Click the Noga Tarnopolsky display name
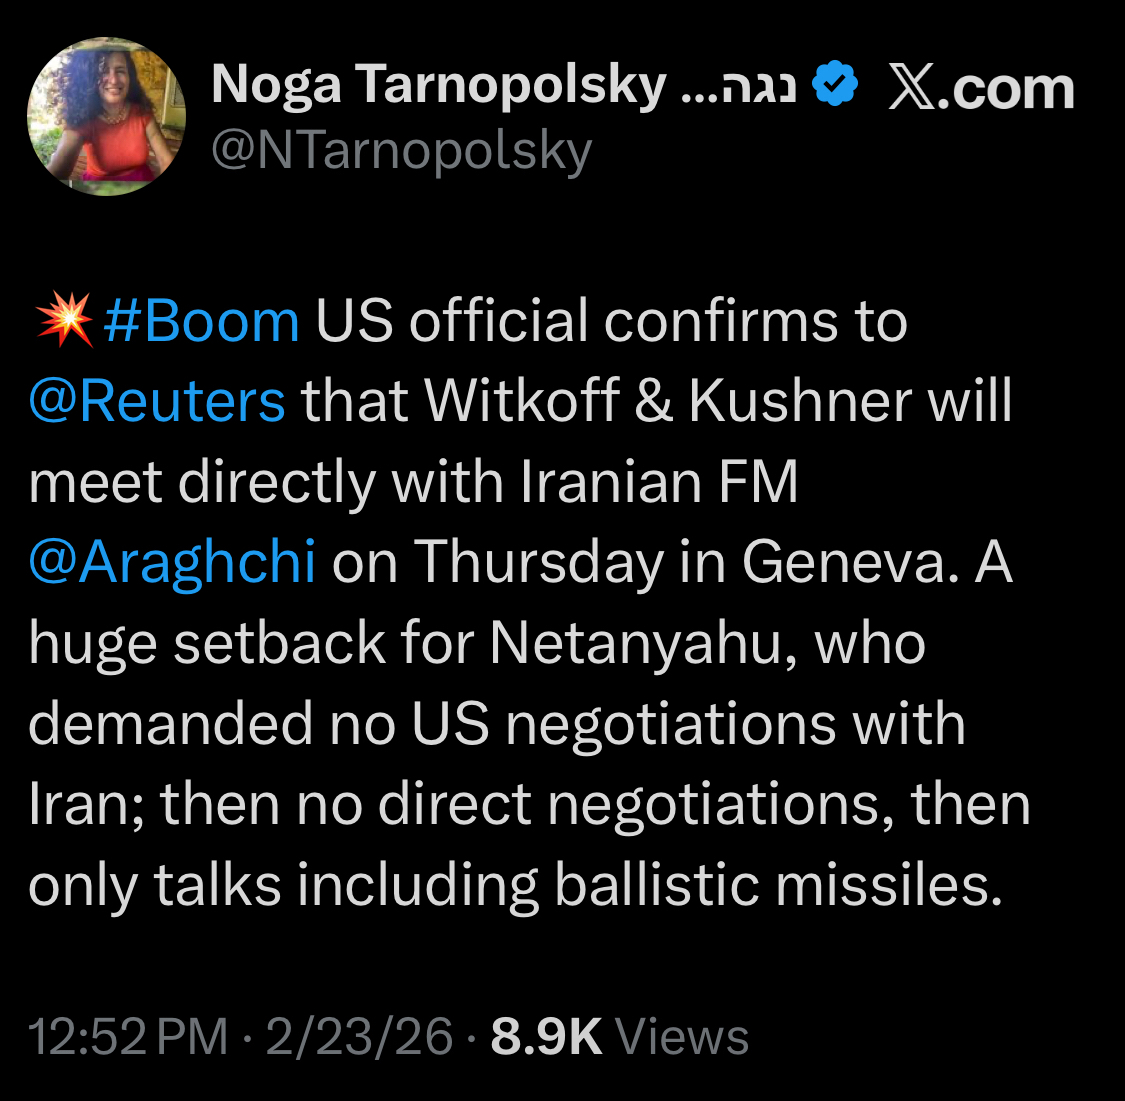 [438, 85]
